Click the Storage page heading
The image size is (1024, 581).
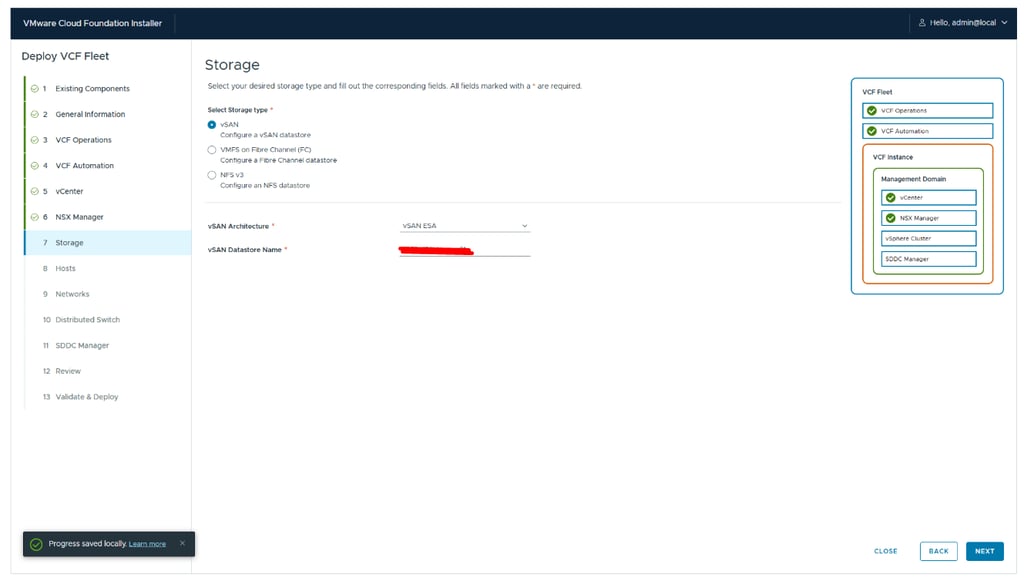(232, 65)
